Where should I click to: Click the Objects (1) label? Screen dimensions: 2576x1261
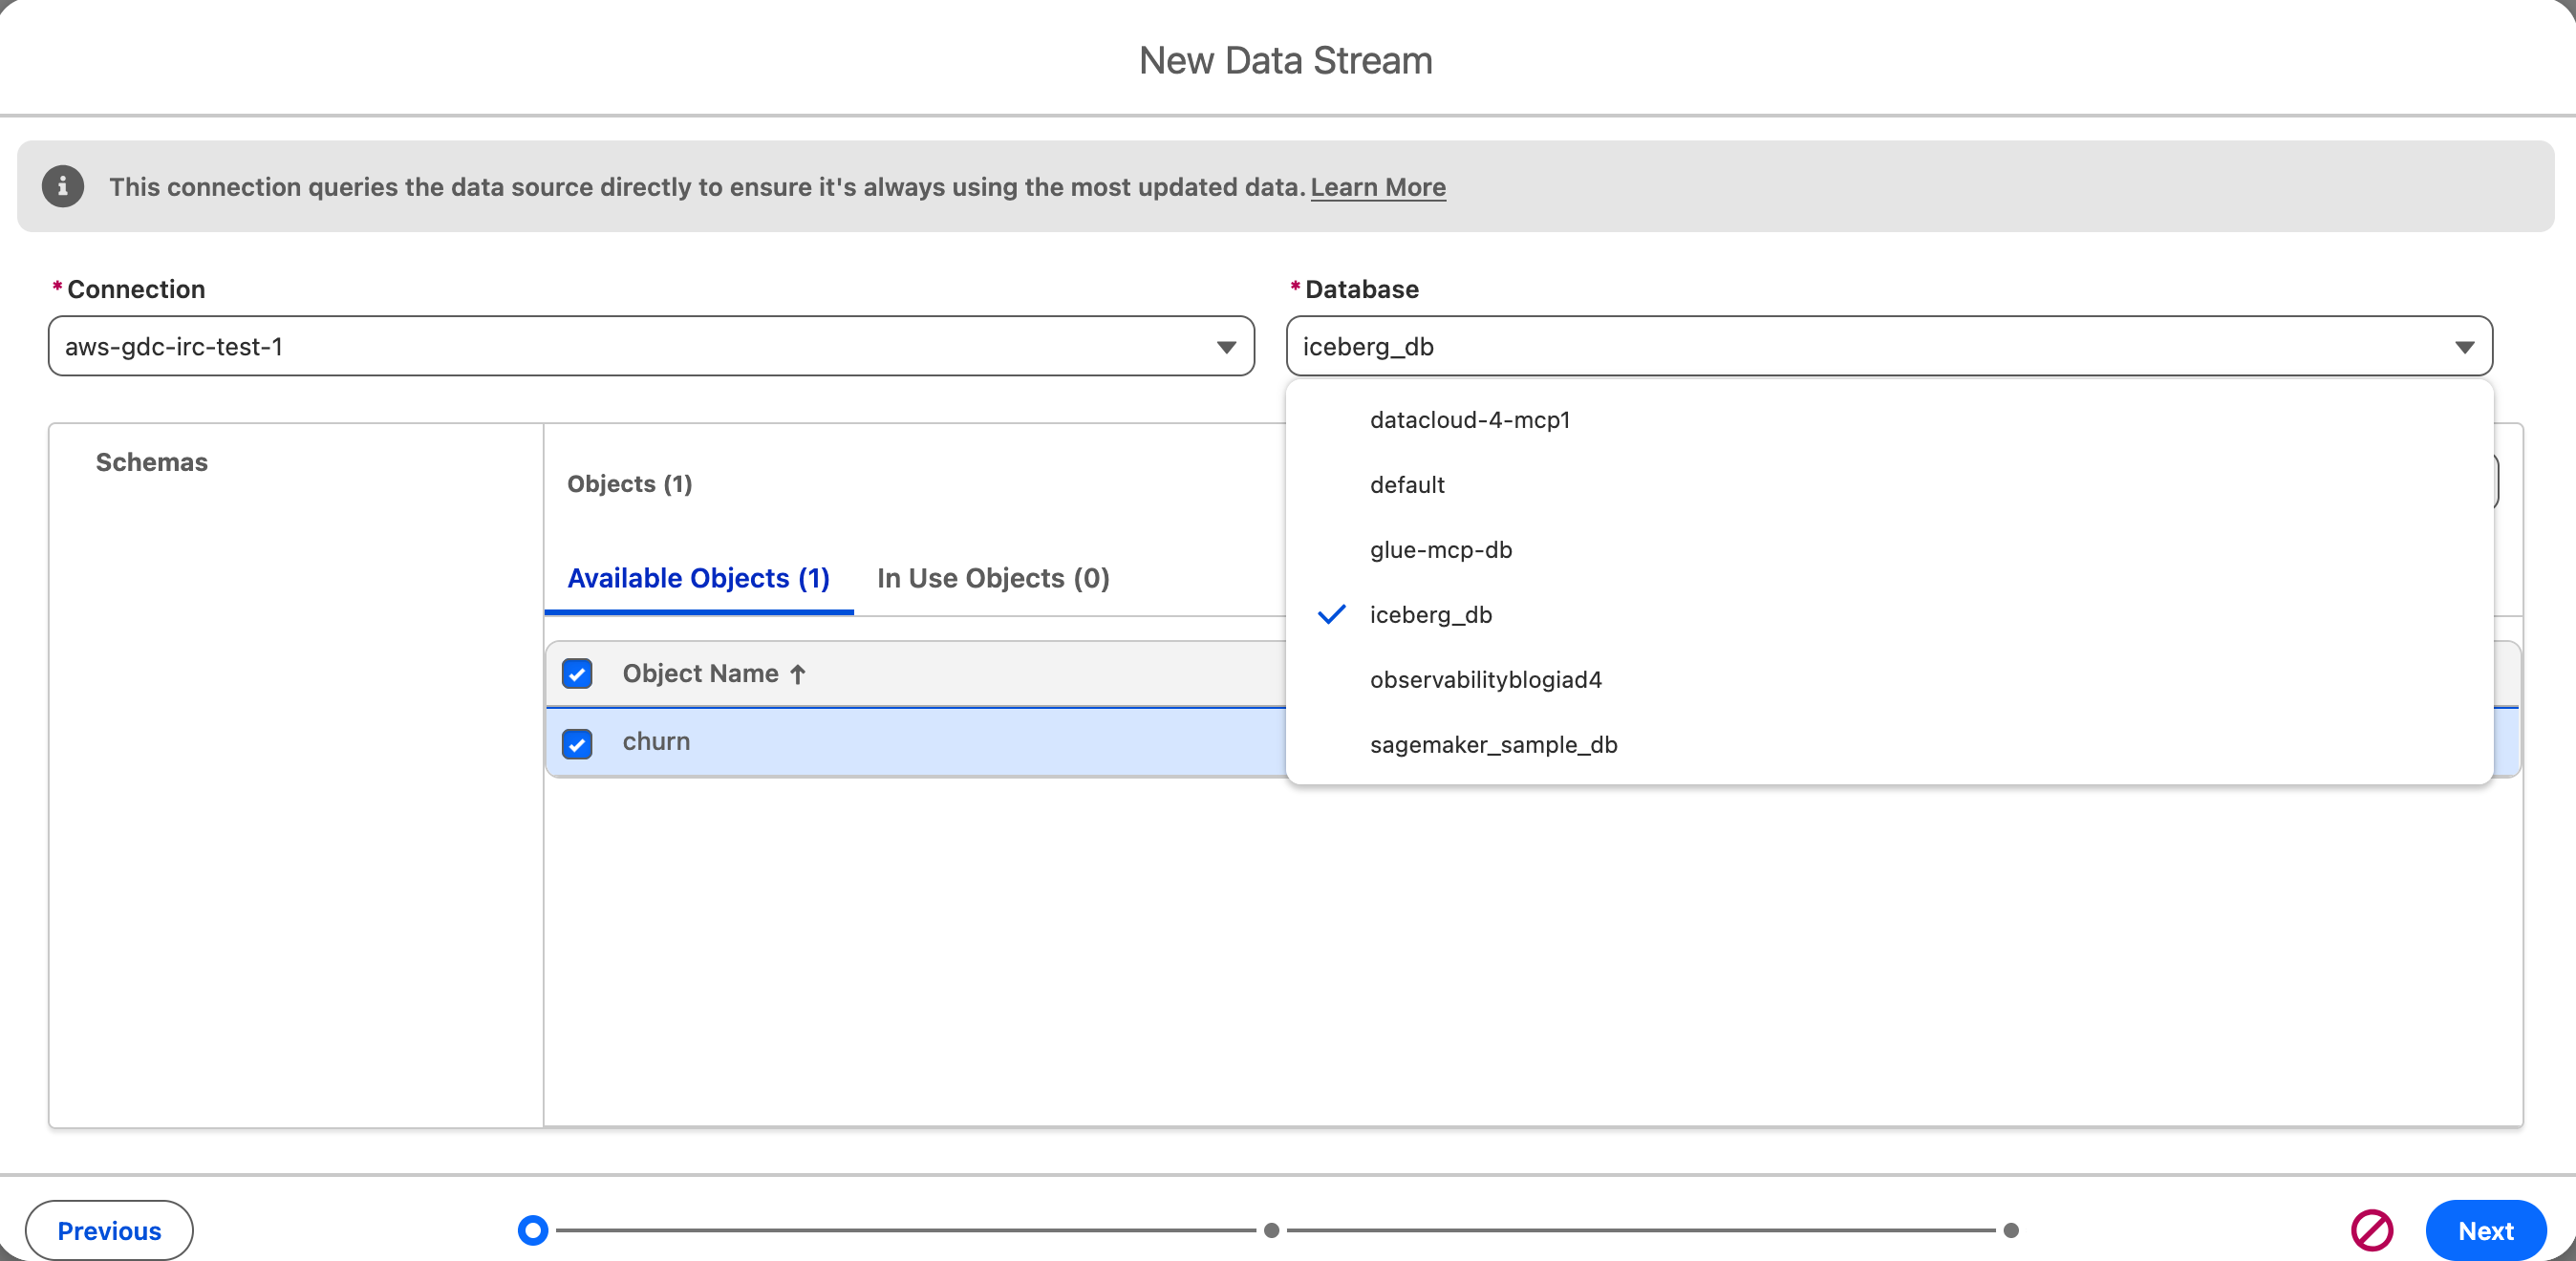point(629,484)
